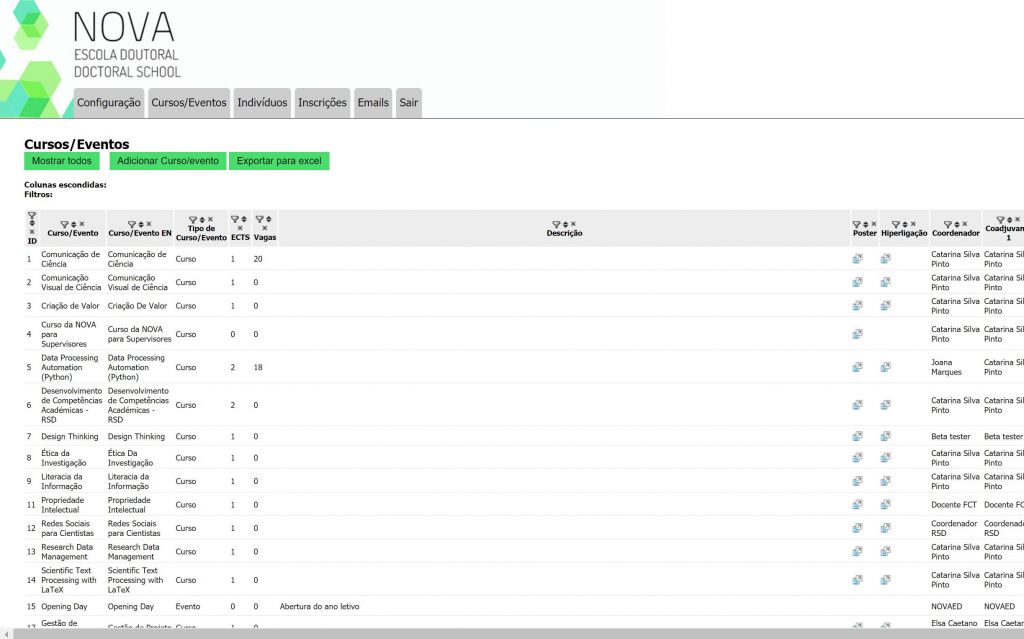Open poster icon for Comunicação de Ciência row
1024x639 pixels.
pos(857,258)
